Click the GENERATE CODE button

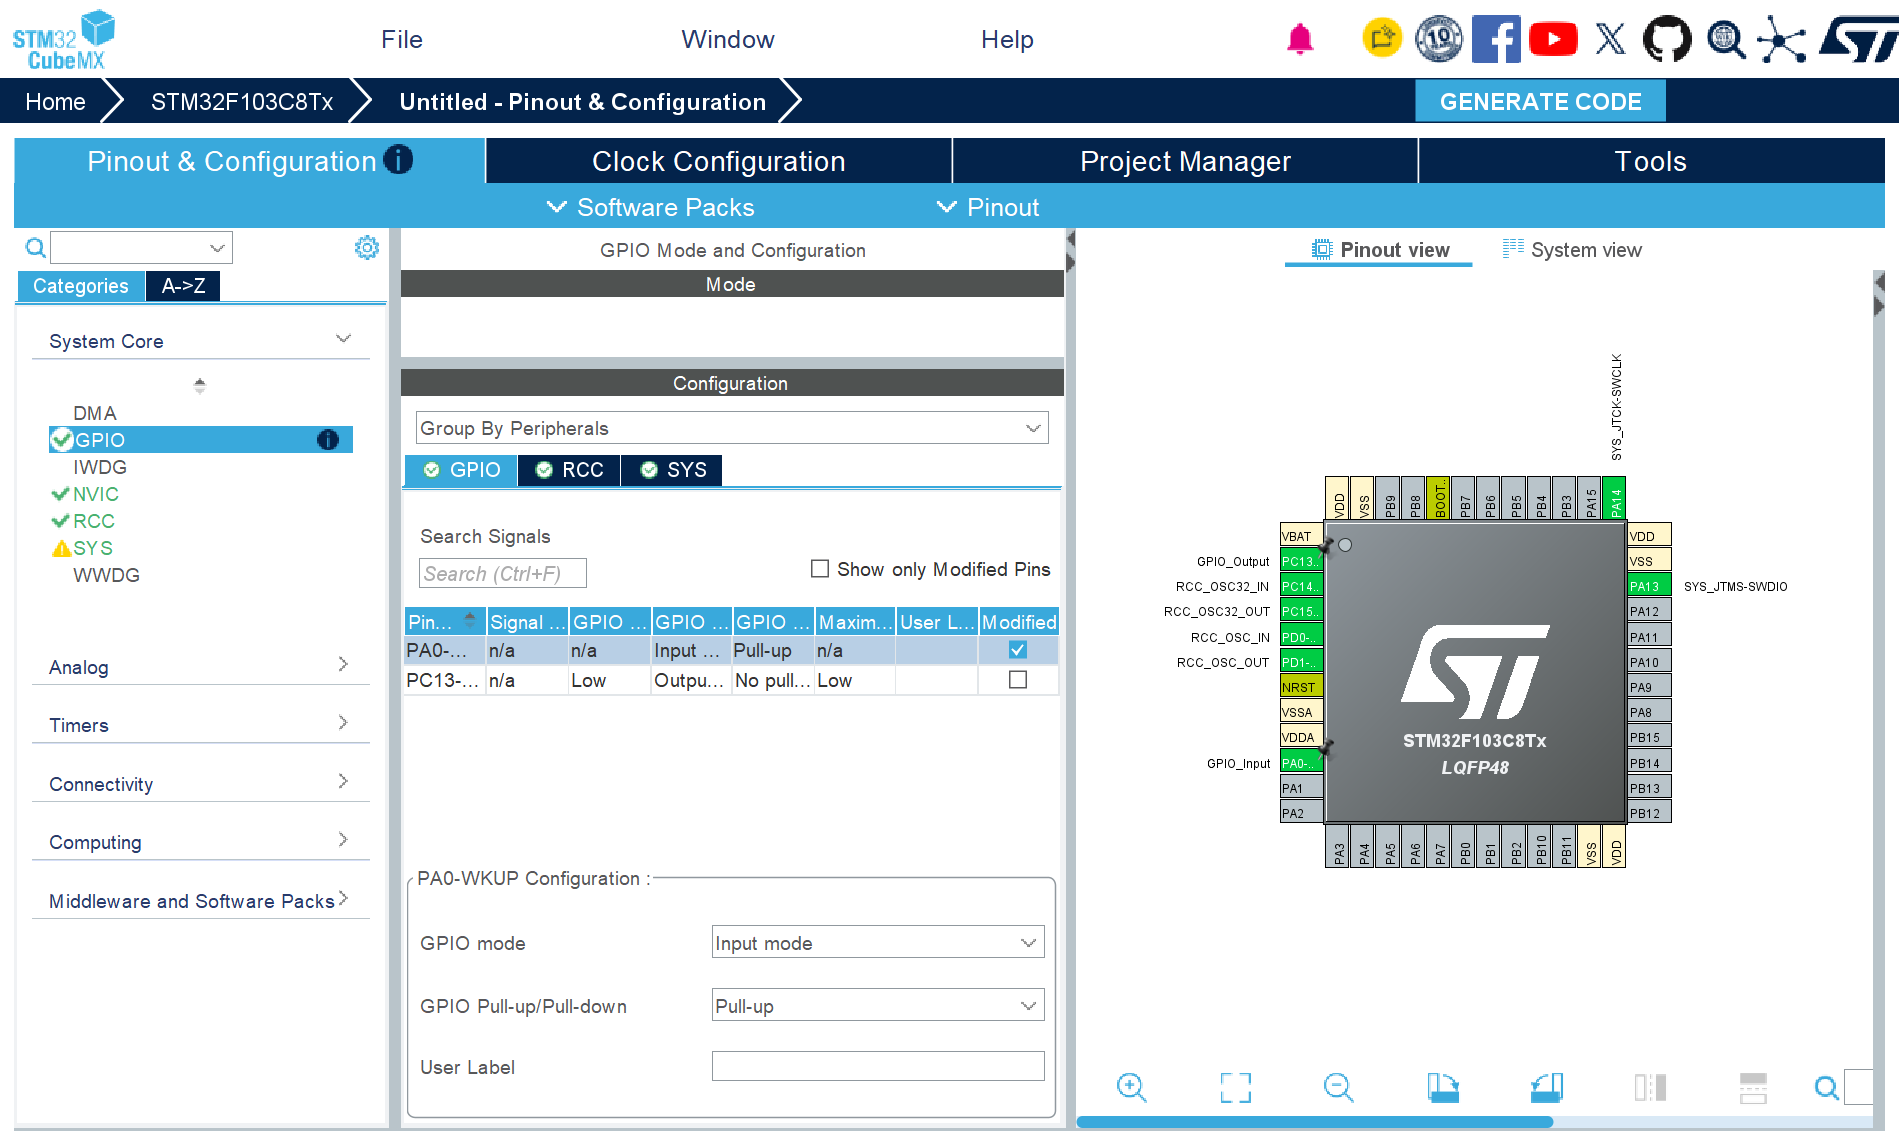[x=1540, y=101]
